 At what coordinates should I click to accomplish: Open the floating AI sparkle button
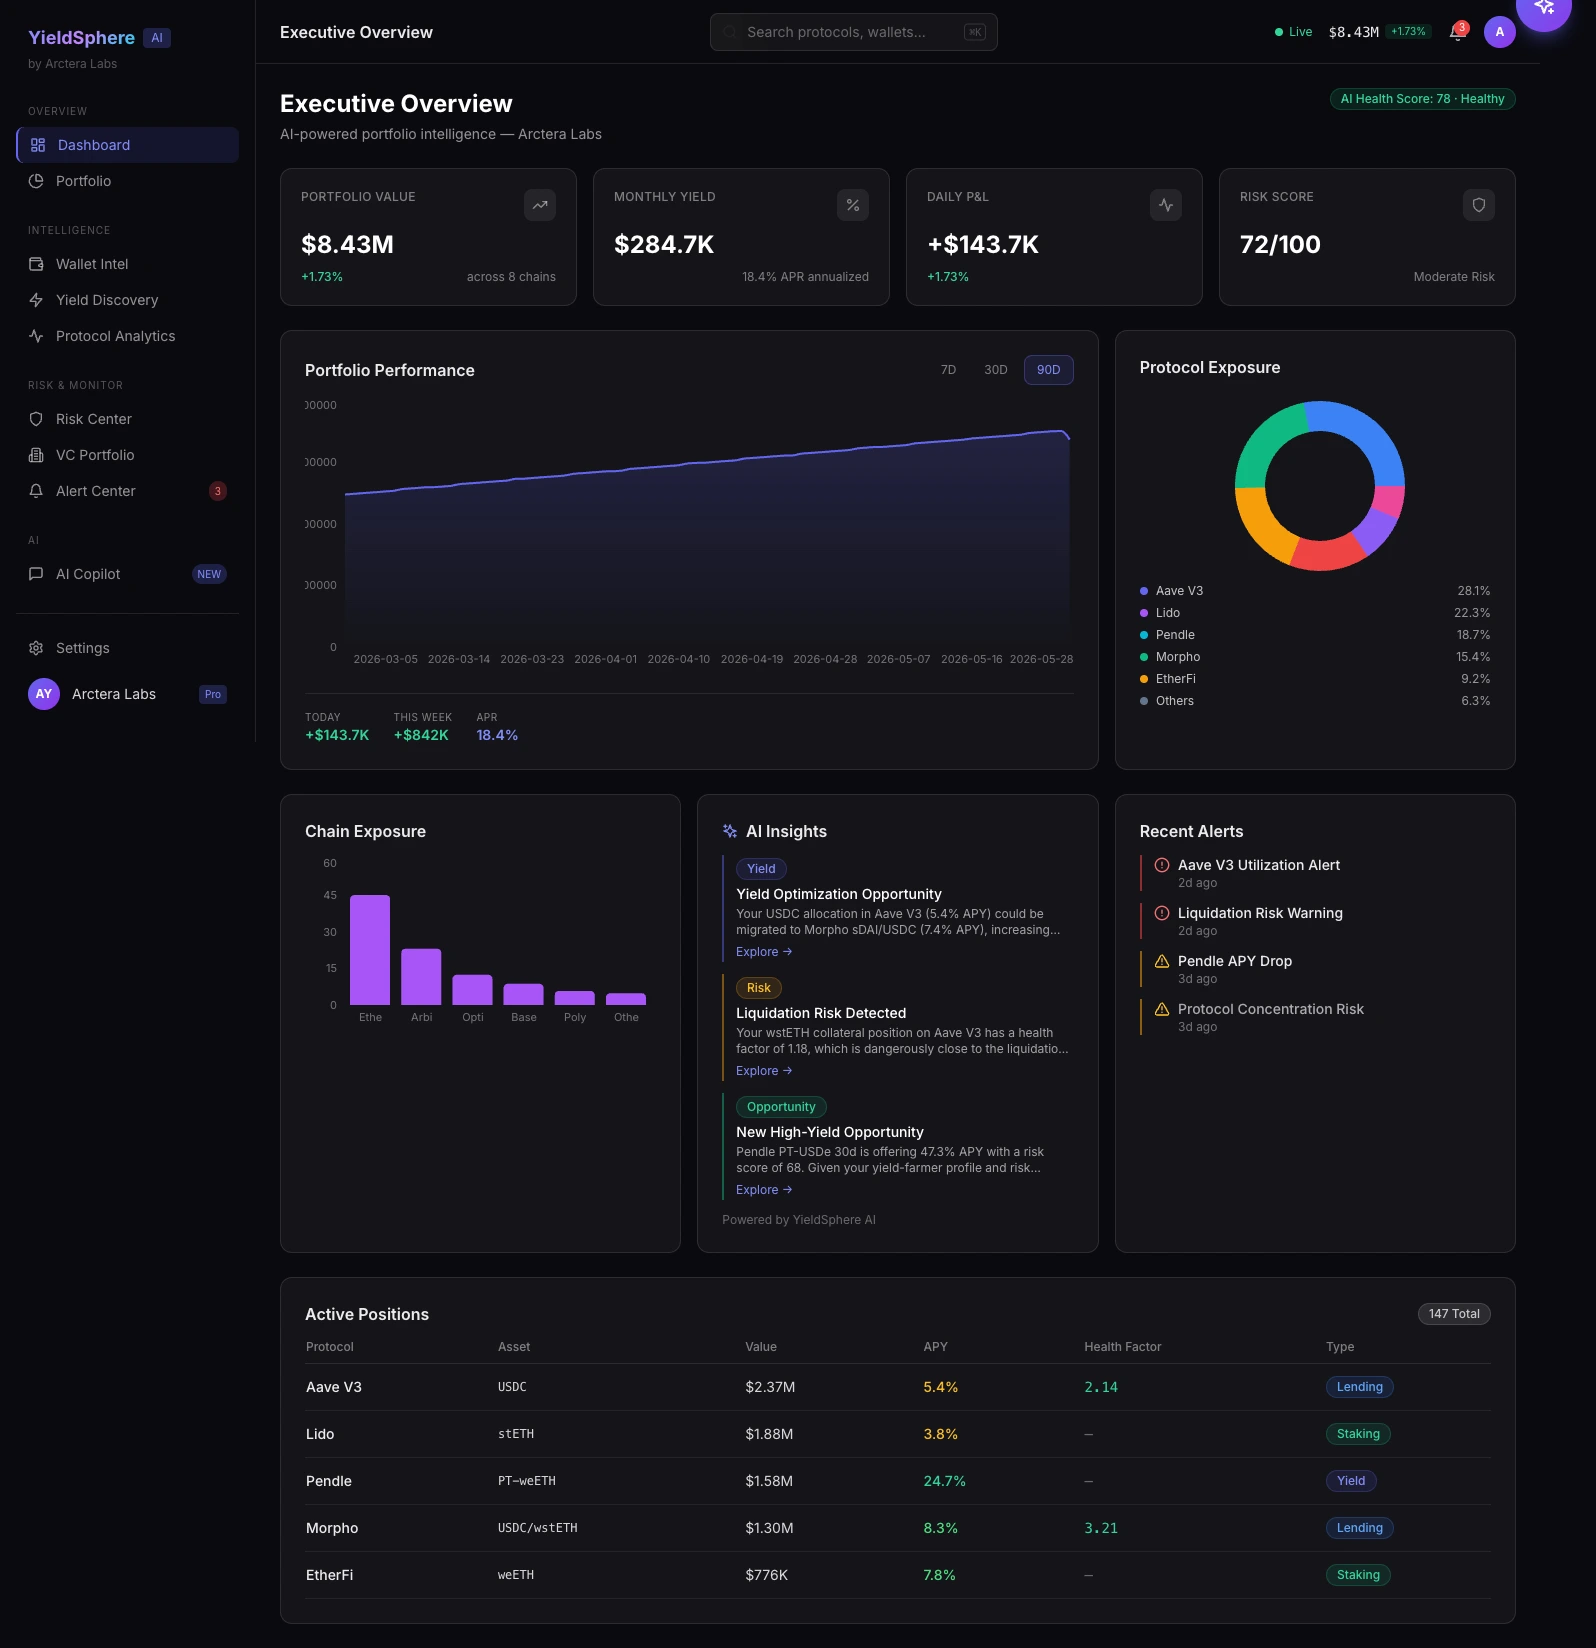point(1544,8)
